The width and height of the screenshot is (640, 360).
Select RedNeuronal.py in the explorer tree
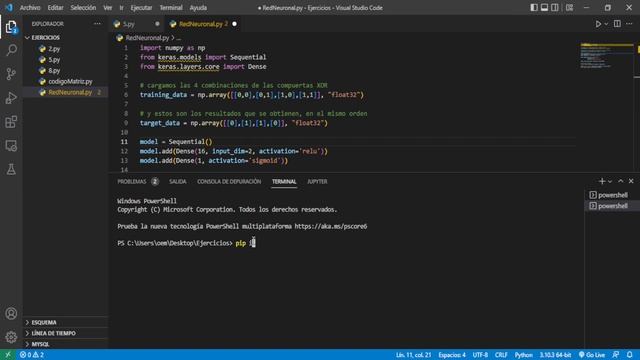(x=65, y=92)
